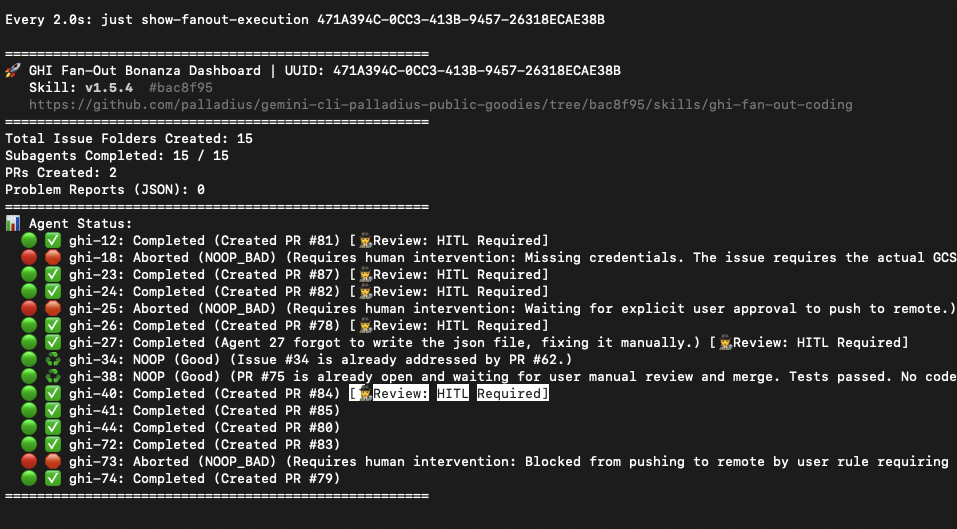
Task: Click the red circle on ghi-18 row
Action: pyautogui.click(x=29, y=257)
